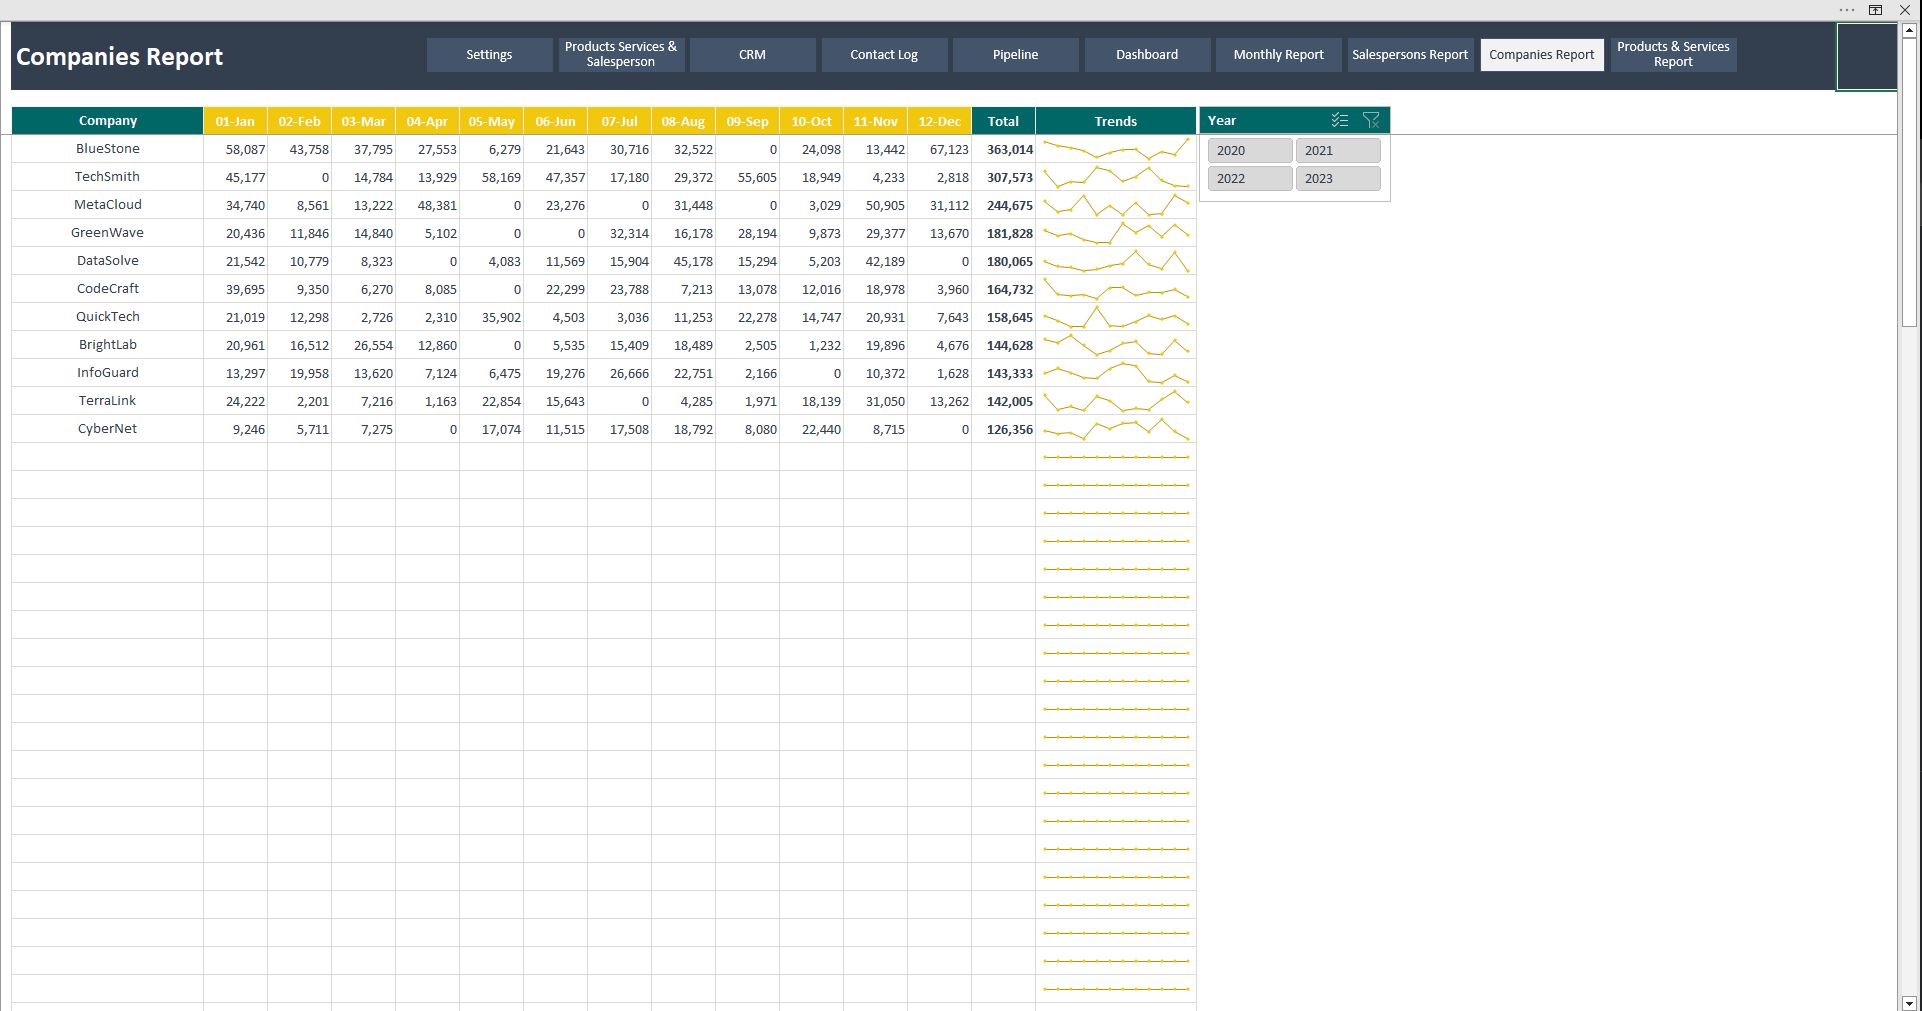The height and width of the screenshot is (1011, 1922).
Task: Click the scroll down arrow
Action: coord(1909,1002)
